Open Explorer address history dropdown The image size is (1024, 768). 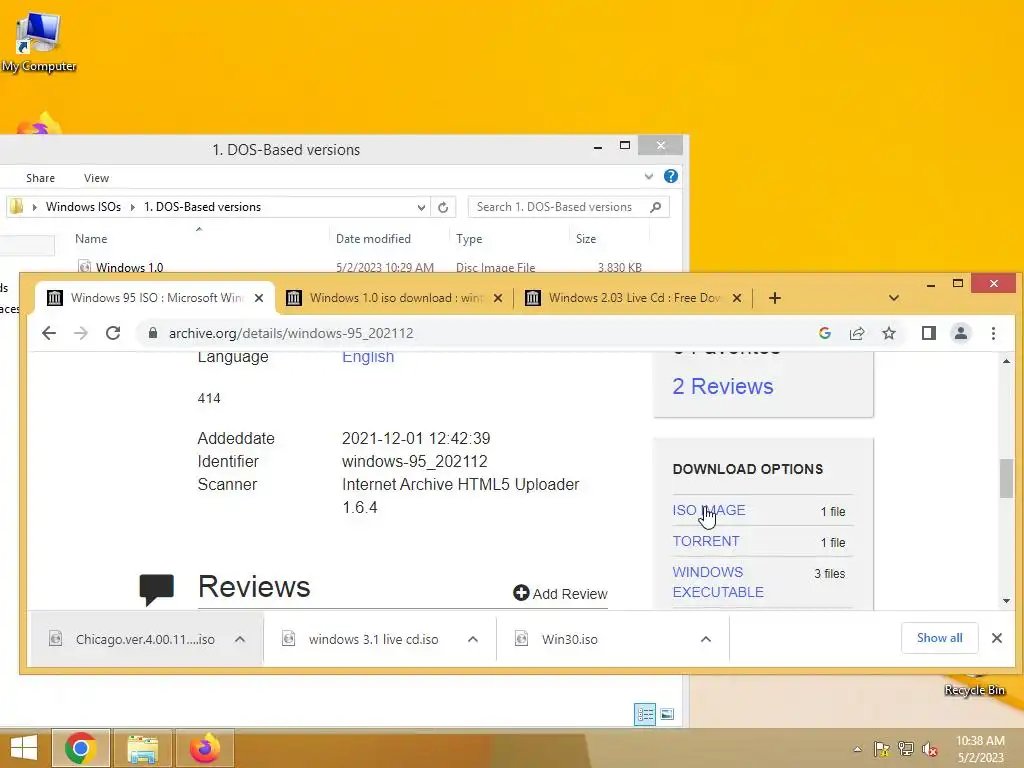(x=421, y=207)
